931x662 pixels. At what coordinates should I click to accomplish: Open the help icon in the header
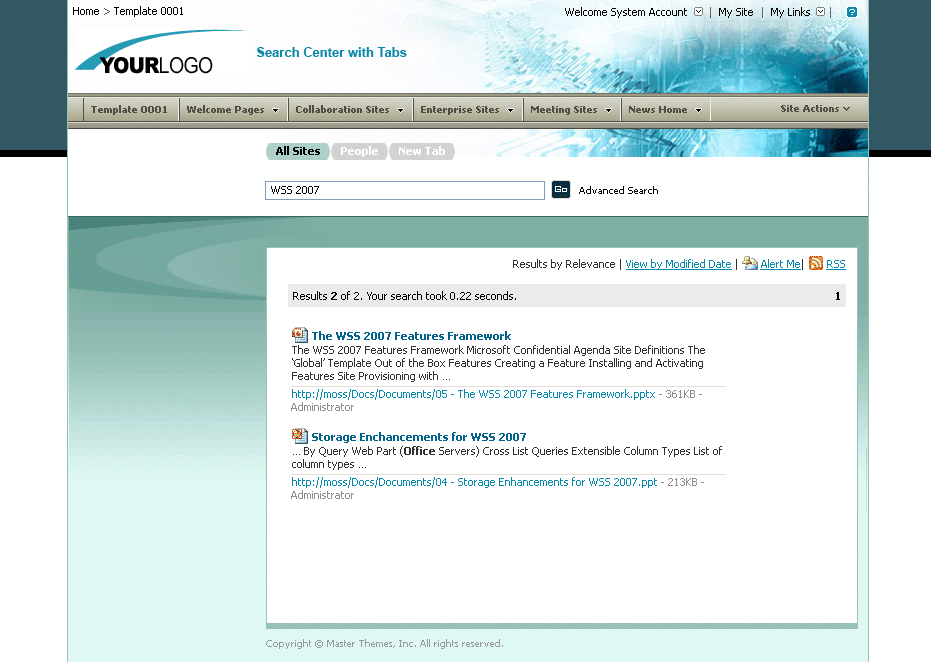851,11
